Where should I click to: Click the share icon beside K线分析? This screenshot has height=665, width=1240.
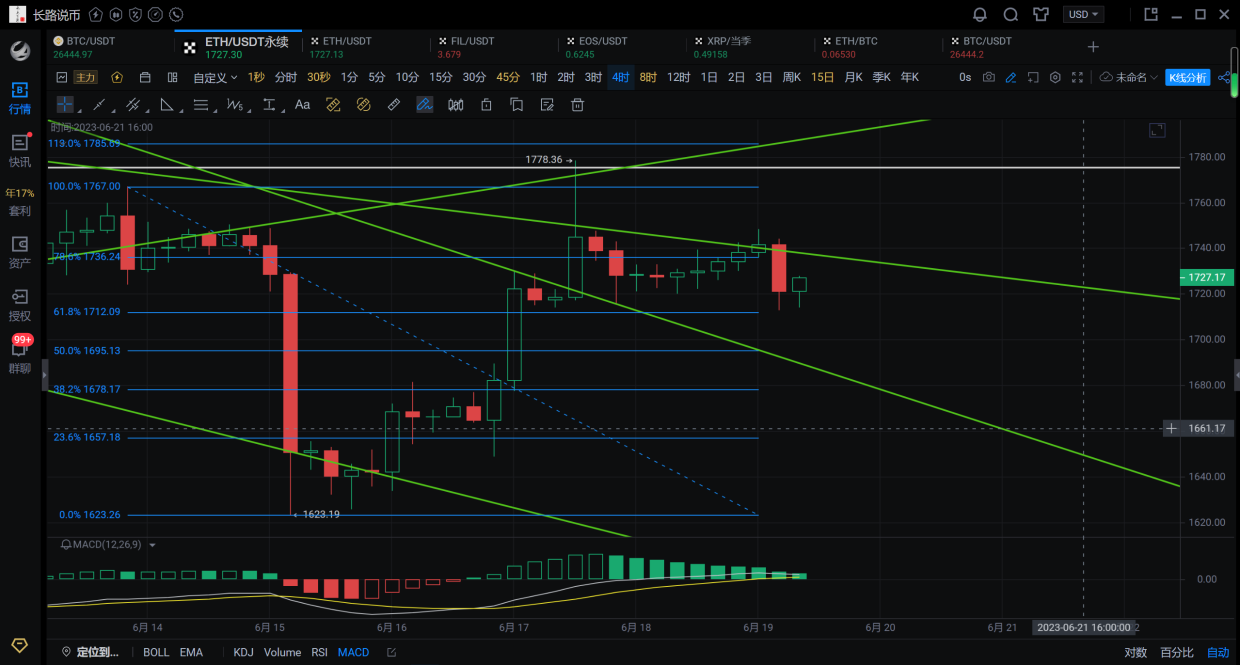click(1225, 77)
